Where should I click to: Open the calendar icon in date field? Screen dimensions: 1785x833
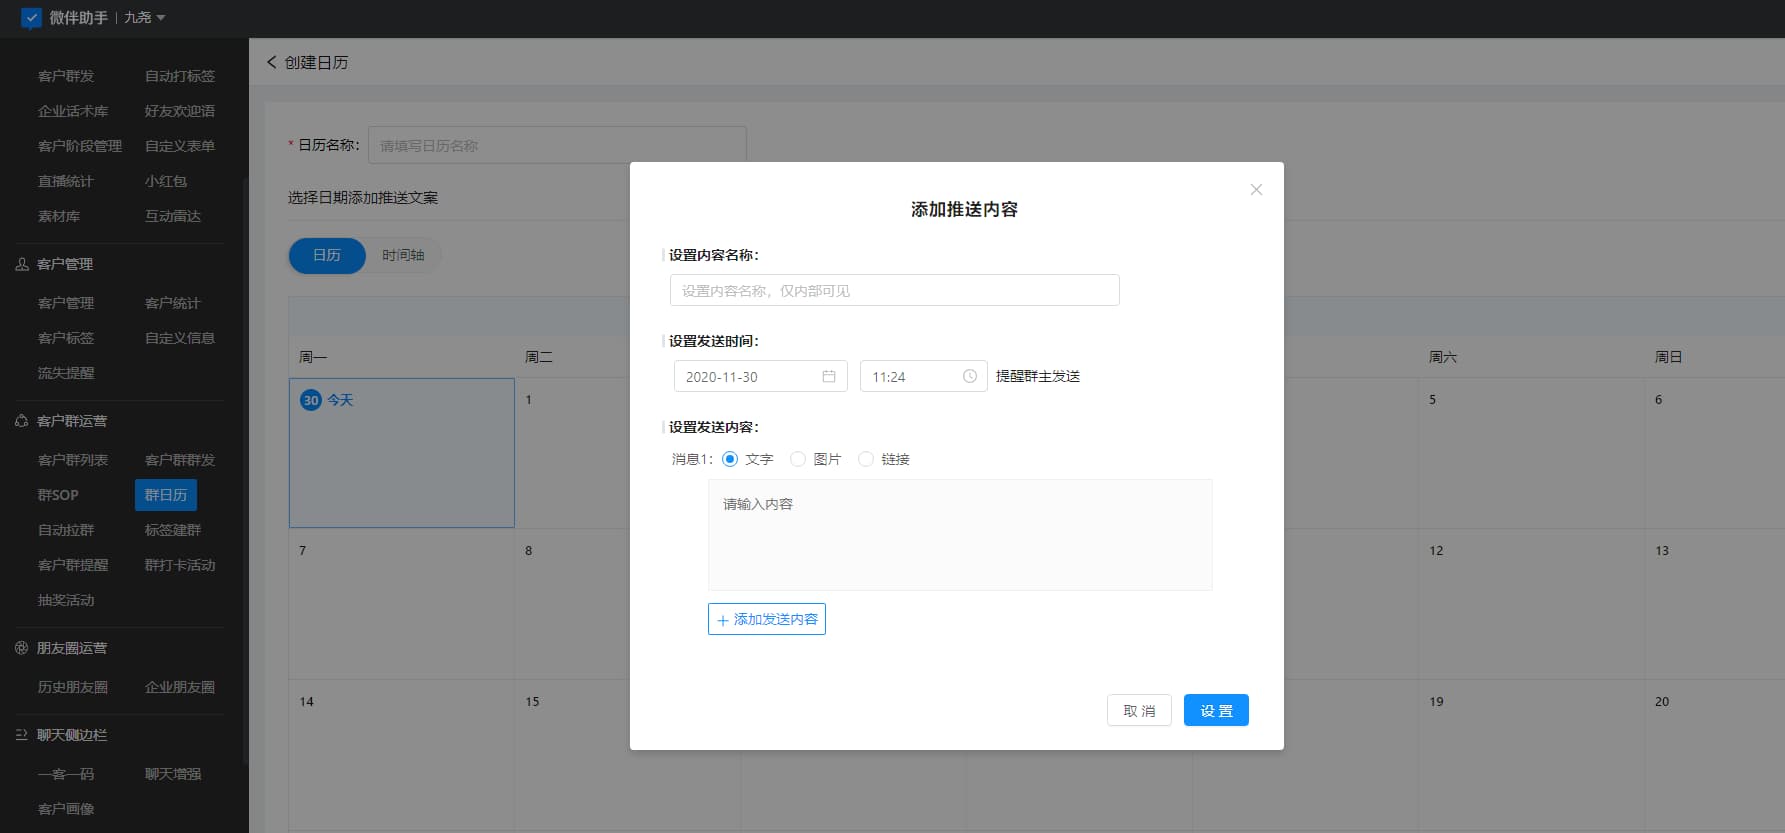point(829,377)
